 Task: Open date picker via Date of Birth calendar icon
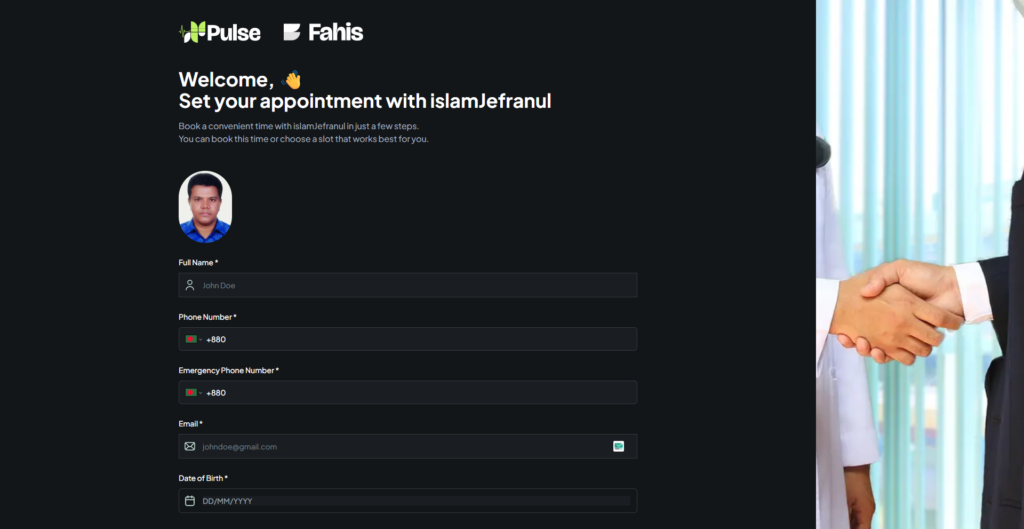(190, 500)
